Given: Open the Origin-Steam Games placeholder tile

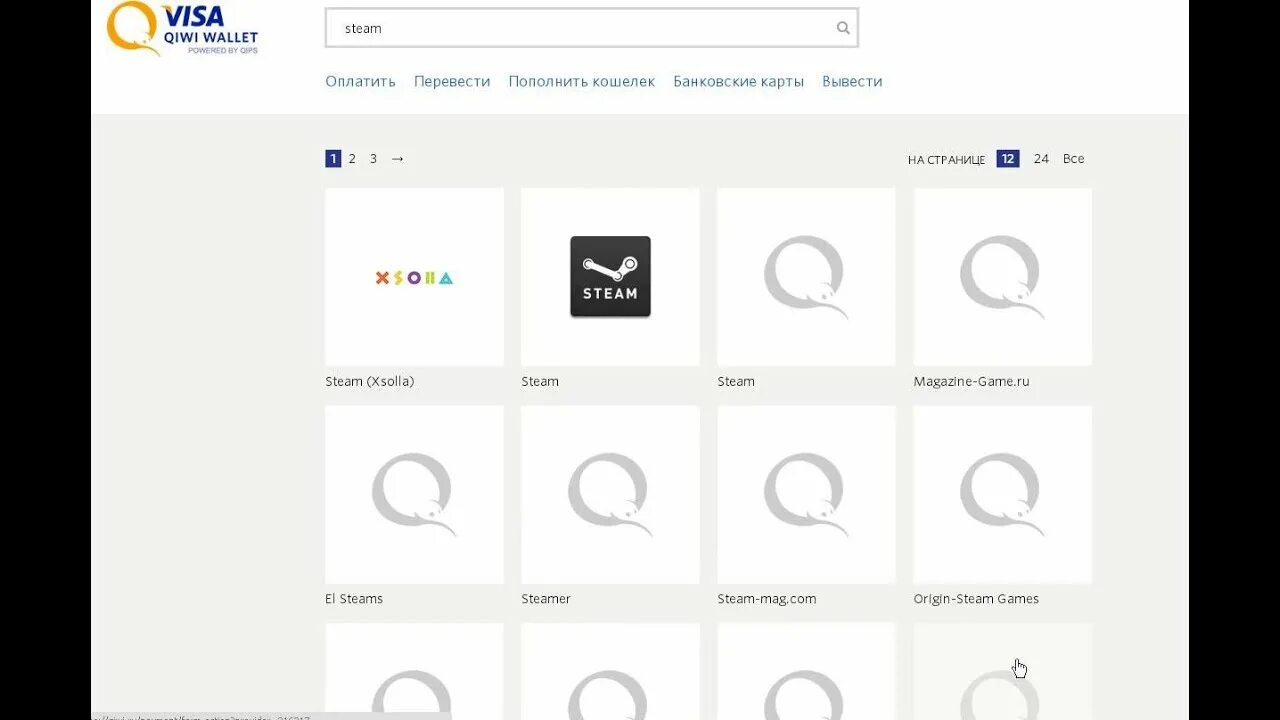Looking at the screenshot, I should tap(1002, 494).
